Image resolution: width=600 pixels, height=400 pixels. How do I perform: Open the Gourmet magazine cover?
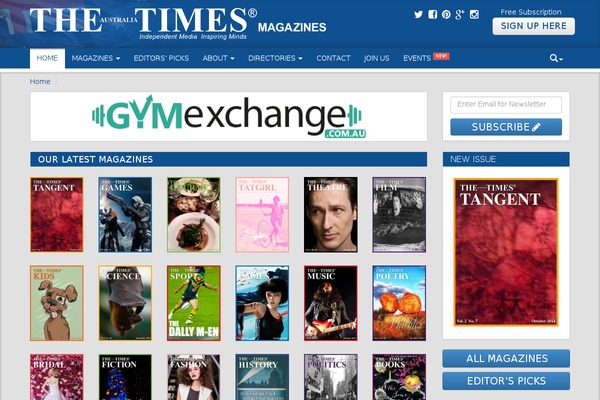[194, 214]
